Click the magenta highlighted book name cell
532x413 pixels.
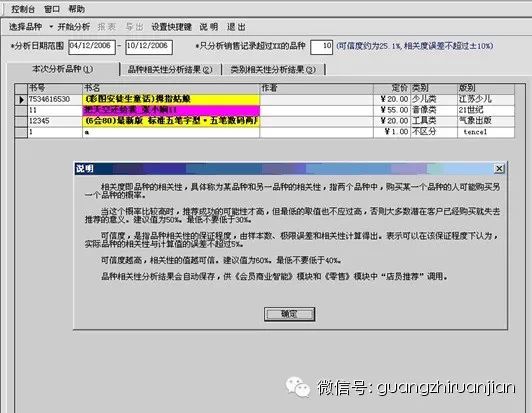(171, 110)
